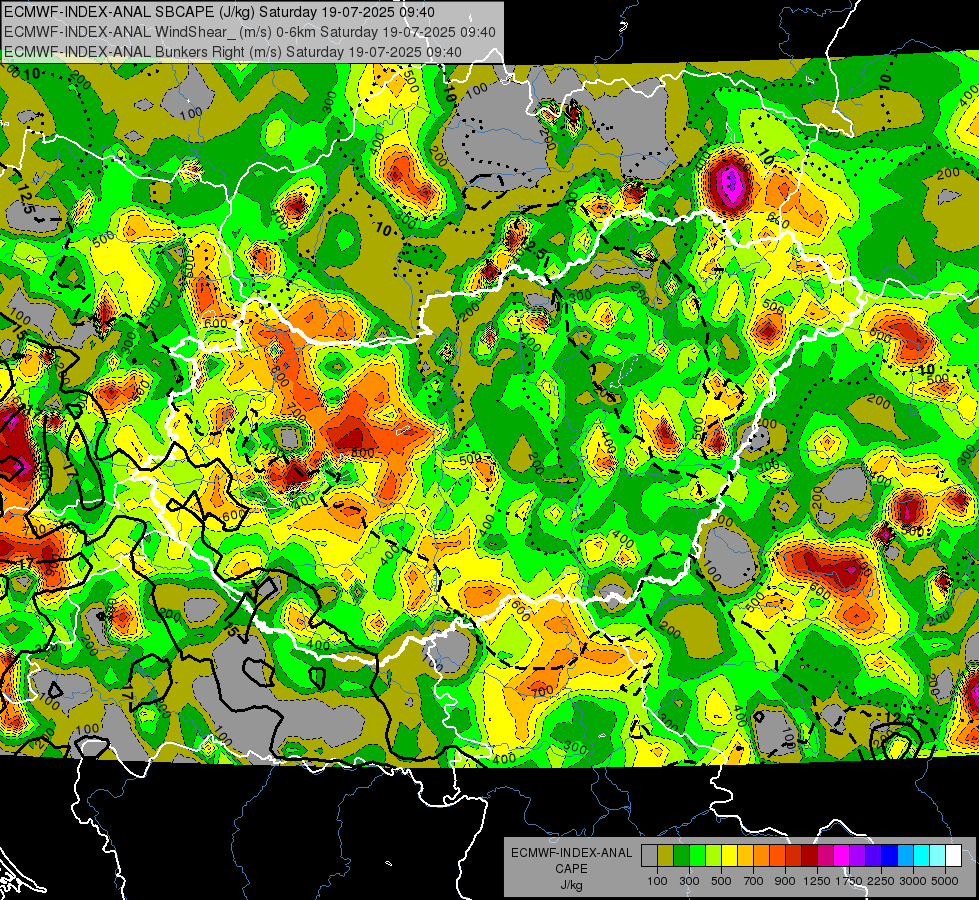This screenshot has width=979, height=900.
Task: Select the cyan legend swatch
Action: coord(922,855)
